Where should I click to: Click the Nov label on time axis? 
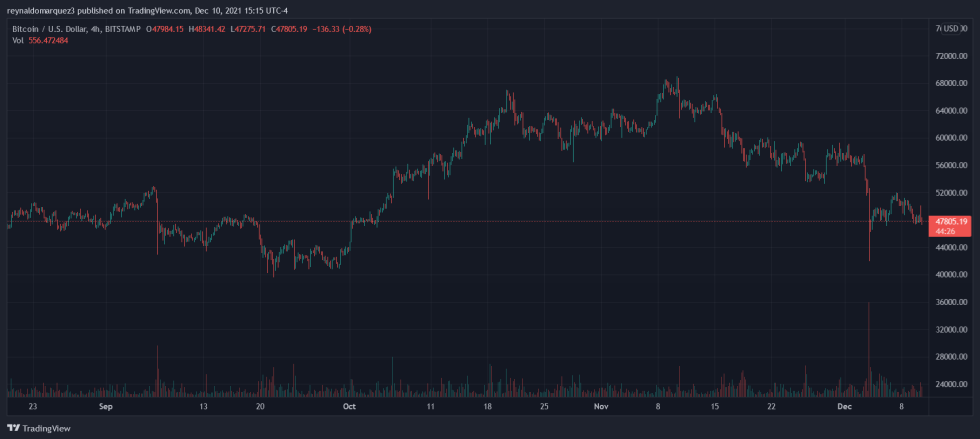[601, 406]
